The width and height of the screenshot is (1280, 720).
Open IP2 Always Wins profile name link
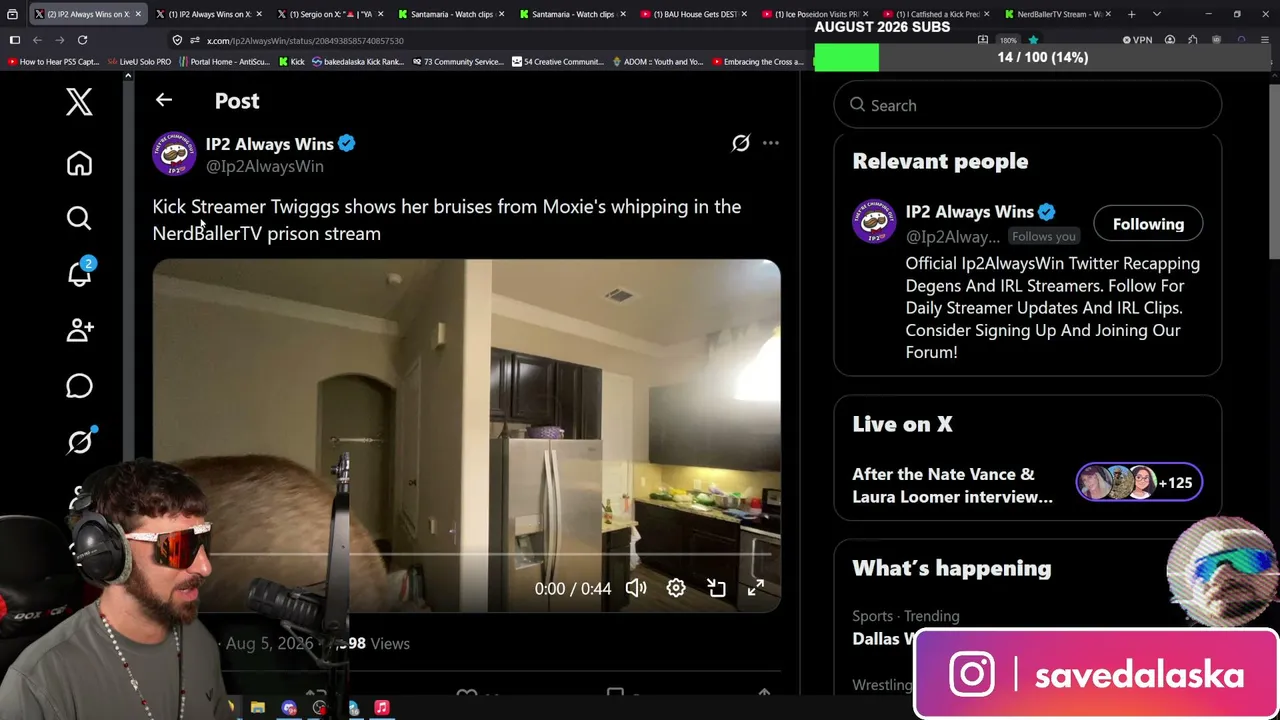click(269, 144)
